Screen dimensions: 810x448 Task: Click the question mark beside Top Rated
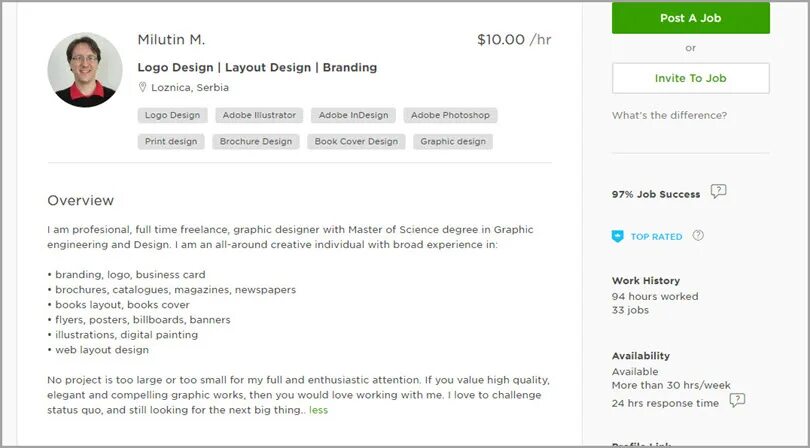click(x=698, y=236)
